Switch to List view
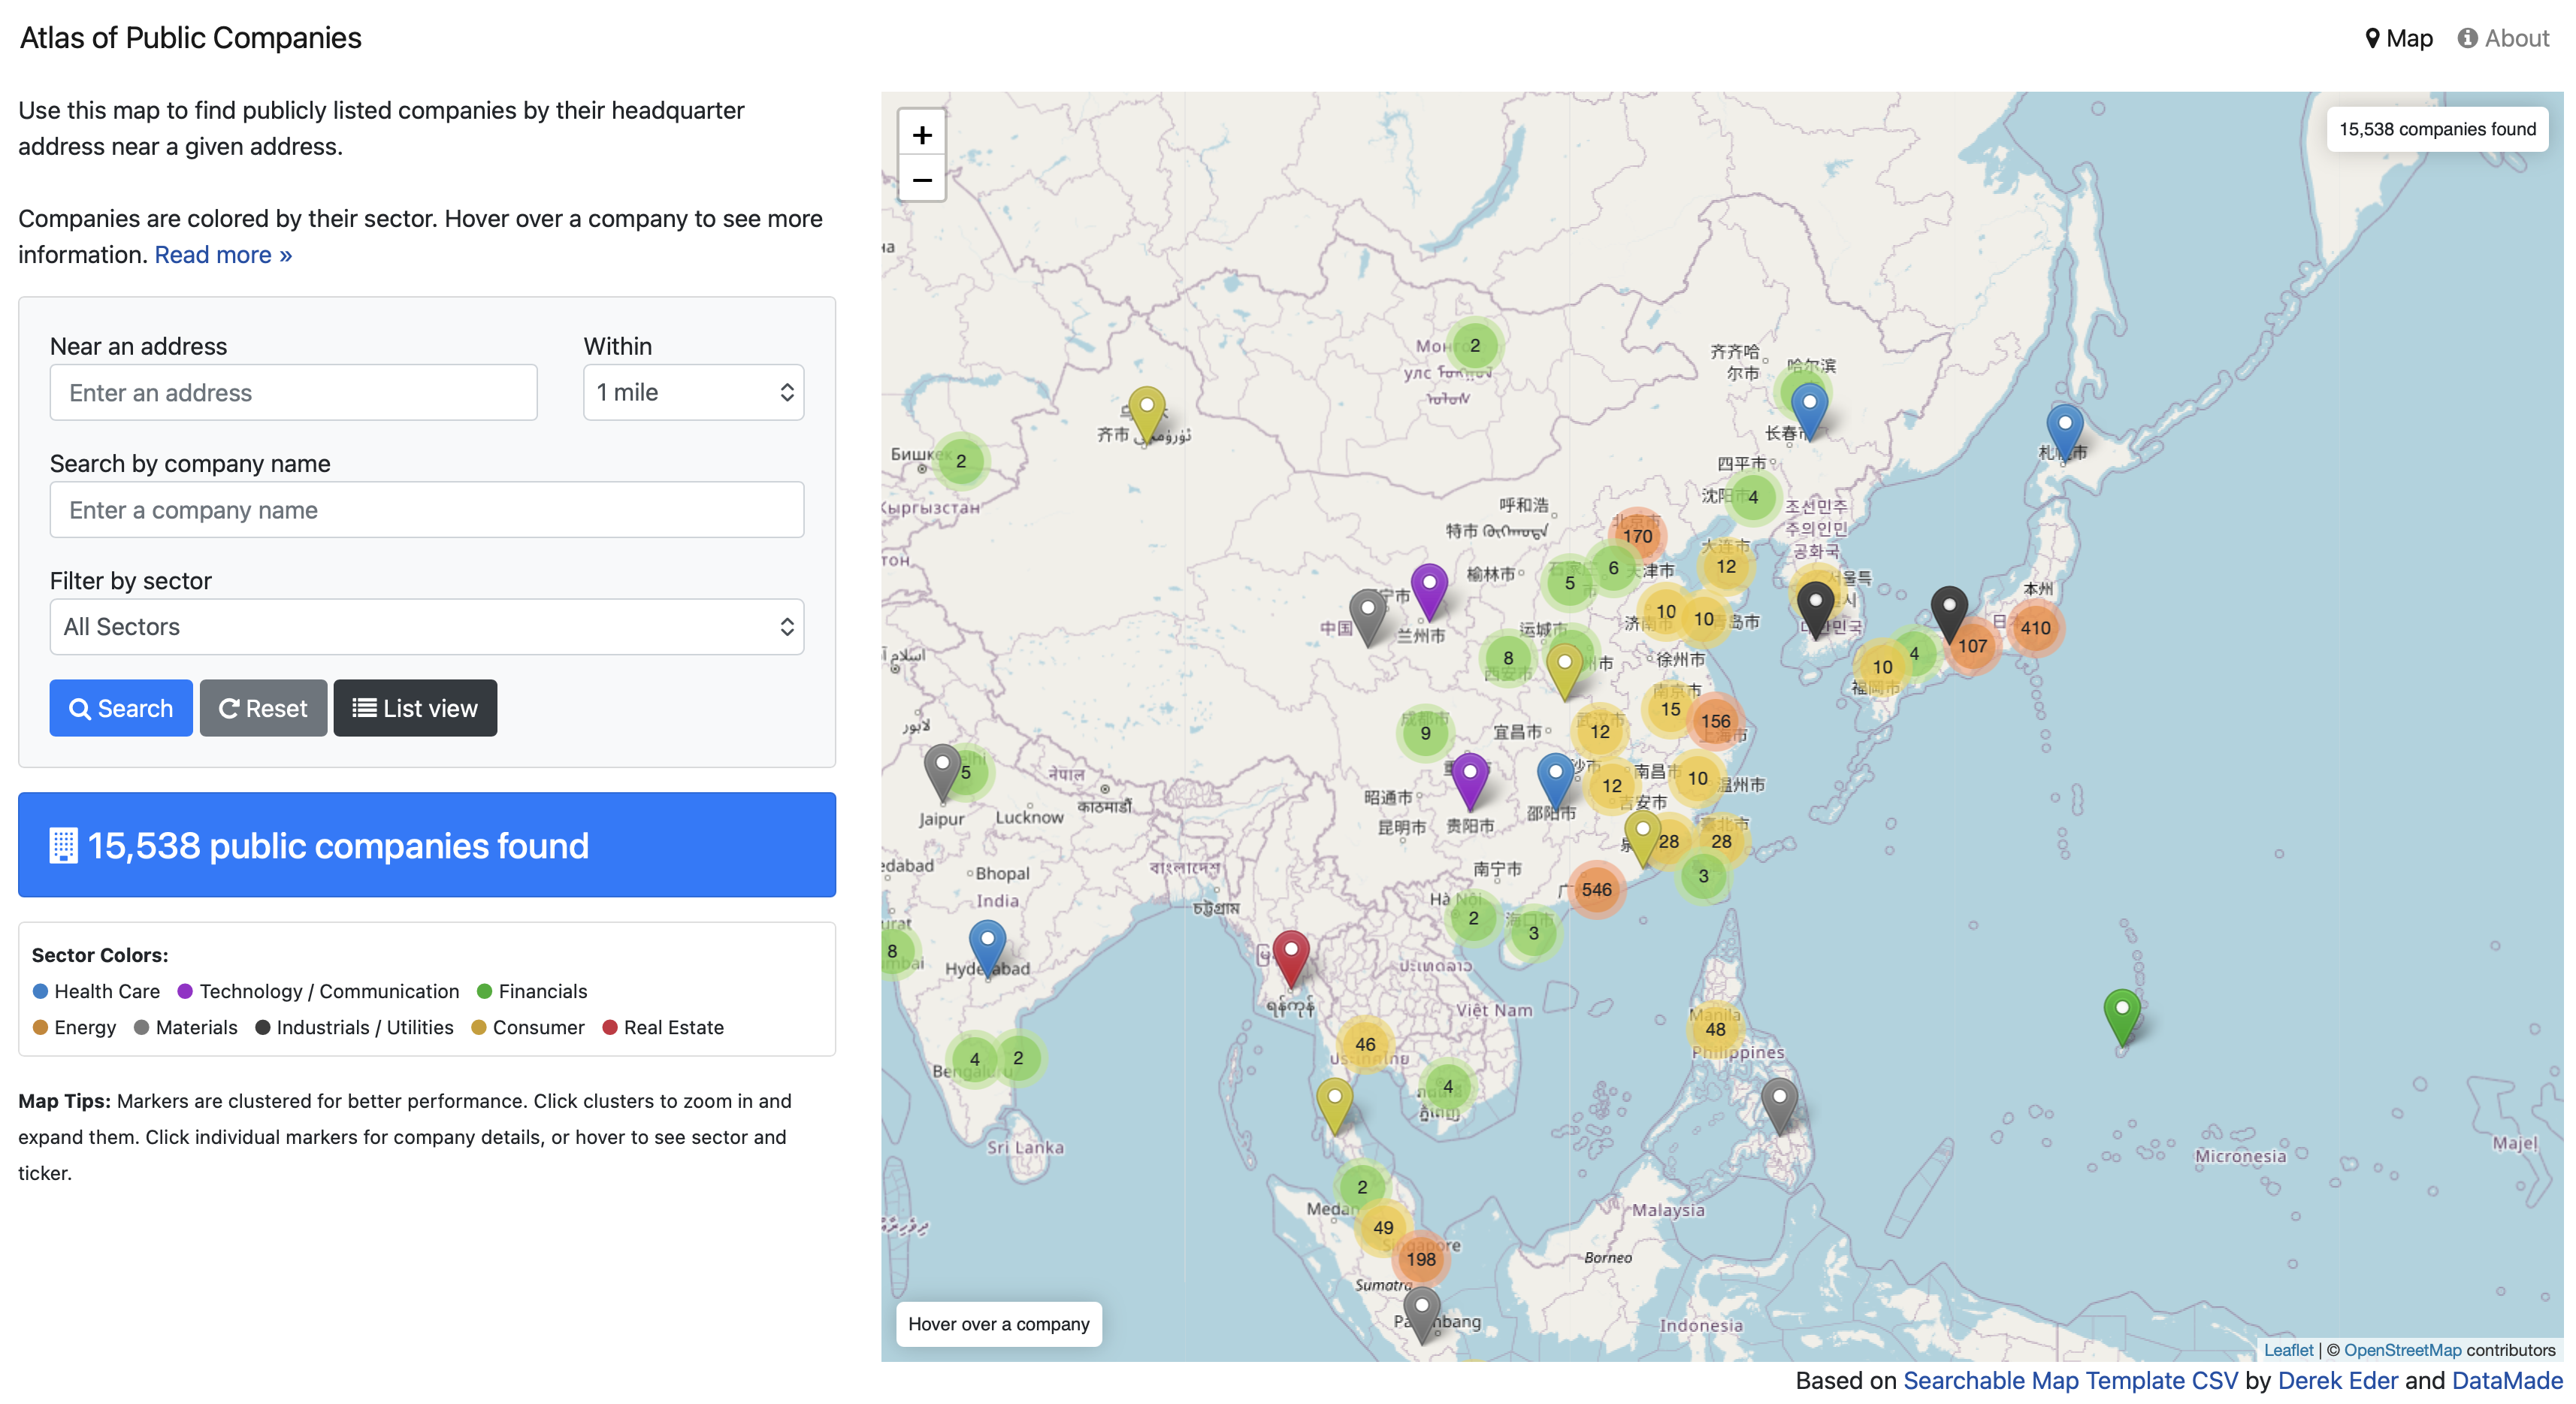The width and height of the screenshot is (2576, 1404). [415, 708]
